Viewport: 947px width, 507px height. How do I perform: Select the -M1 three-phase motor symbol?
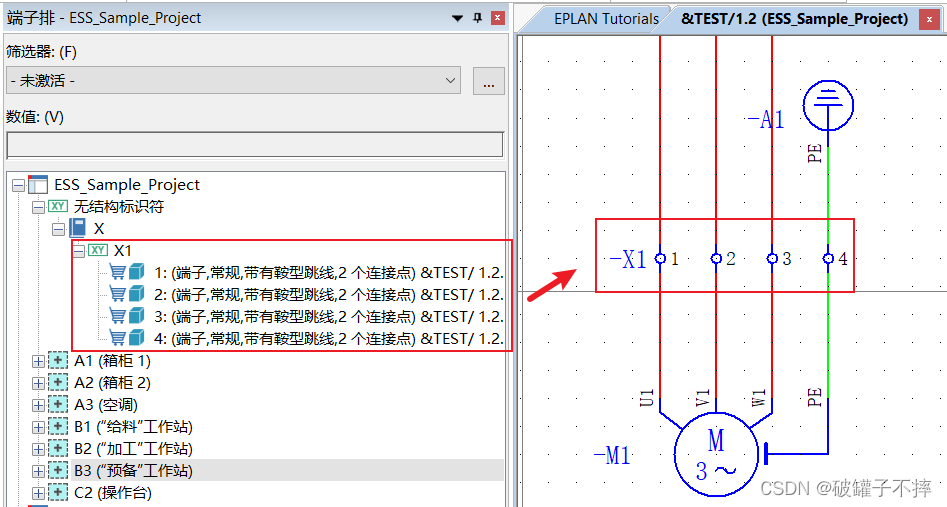tap(716, 454)
